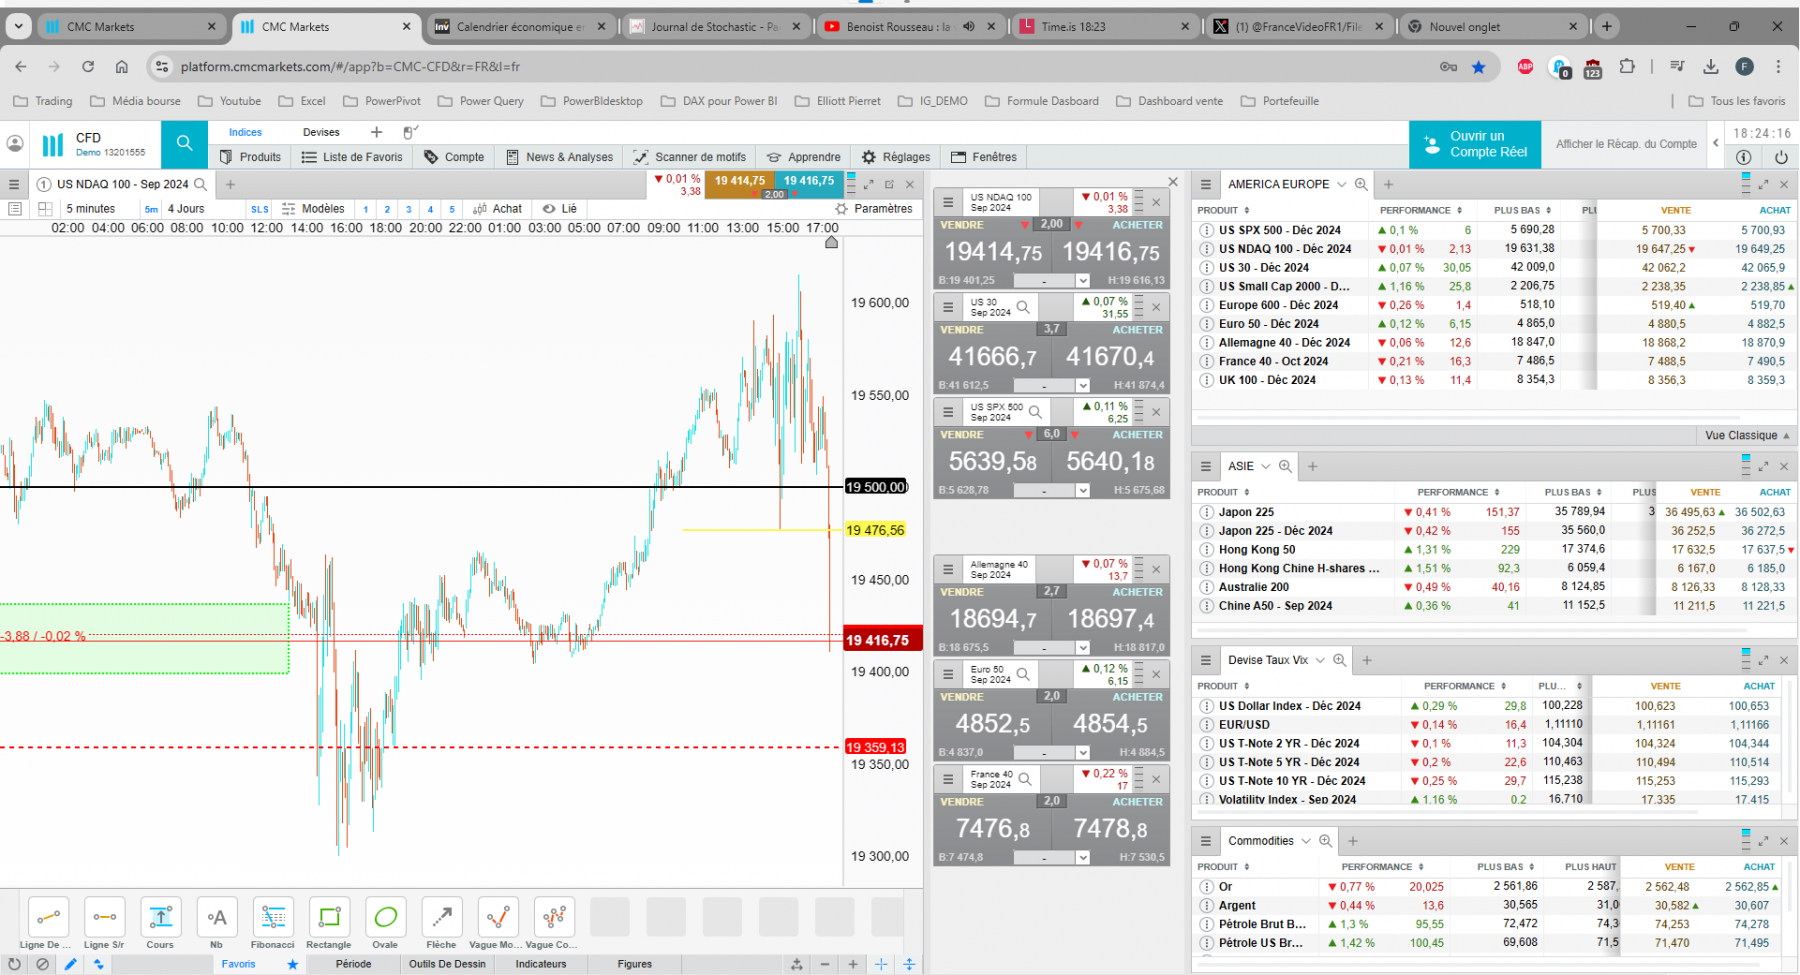This screenshot has width=1800, height=975.
Task: Click the clear drawings prohibition icon
Action: click(x=42, y=964)
